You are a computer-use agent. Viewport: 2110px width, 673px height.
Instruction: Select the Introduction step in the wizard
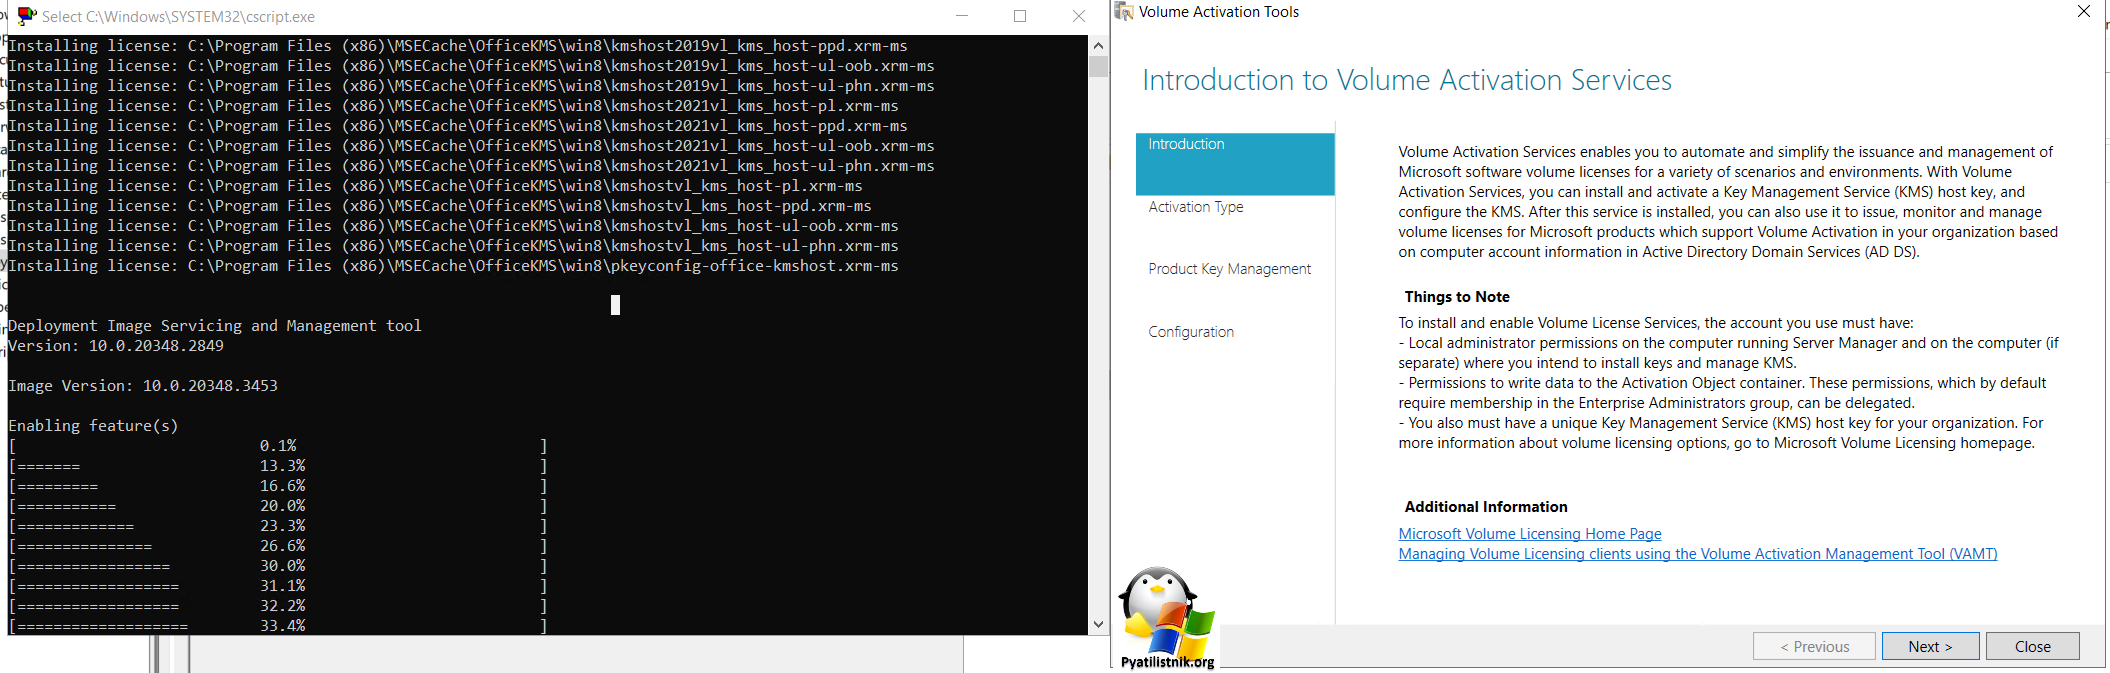click(x=1235, y=164)
